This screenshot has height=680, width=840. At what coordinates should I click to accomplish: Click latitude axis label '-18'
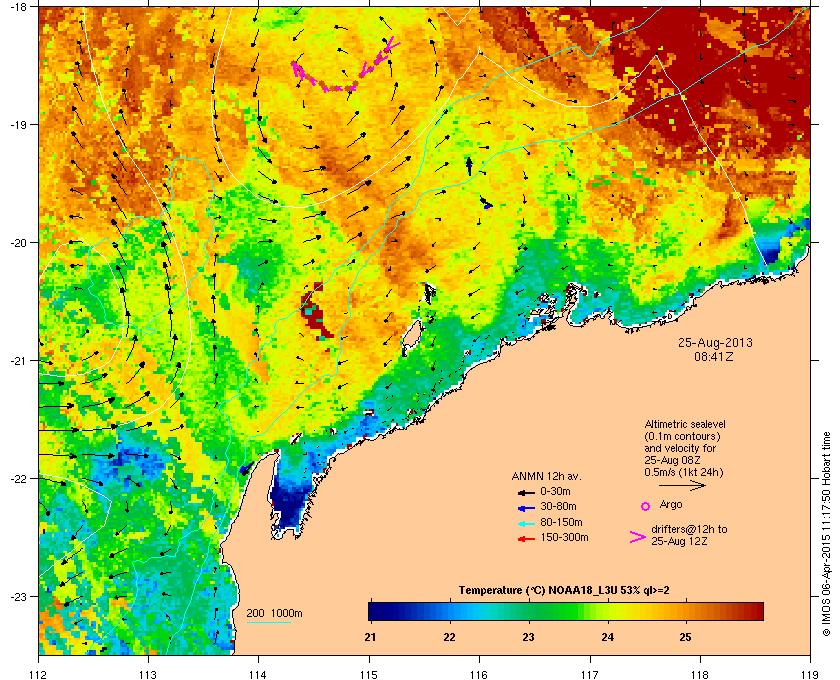click(x=18, y=7)
